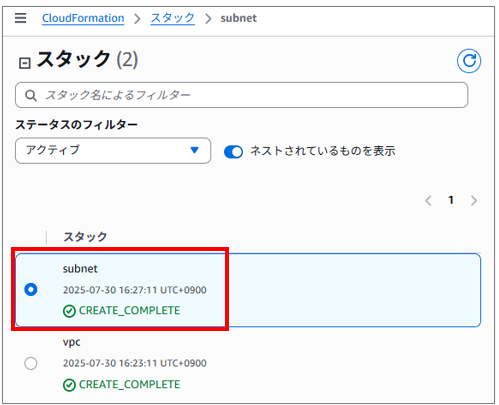Refresh the stack list
Screen dimensions: 499x405
point(469,61)
